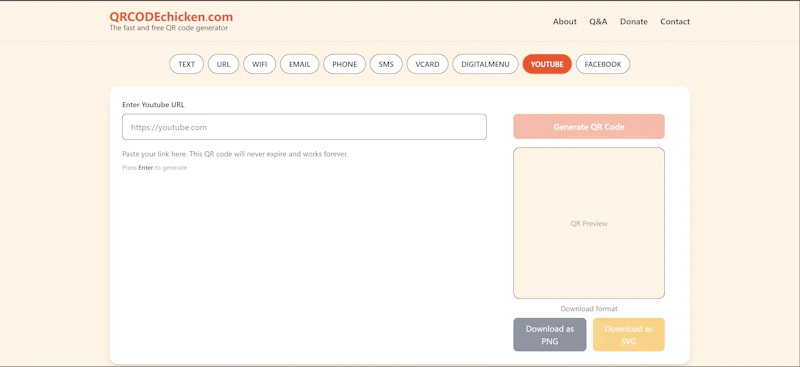The image size is (800, 367).
Task: Open the Donate link
Action: click(x=634, y=21)
